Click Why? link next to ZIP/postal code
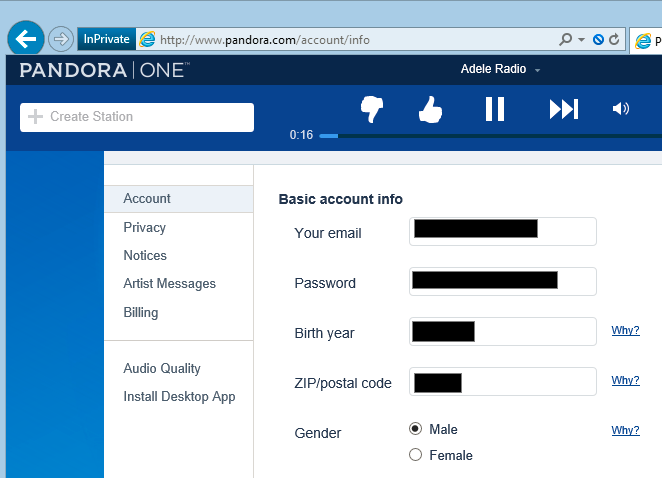The image size is (662, 478). coord(625,381)
